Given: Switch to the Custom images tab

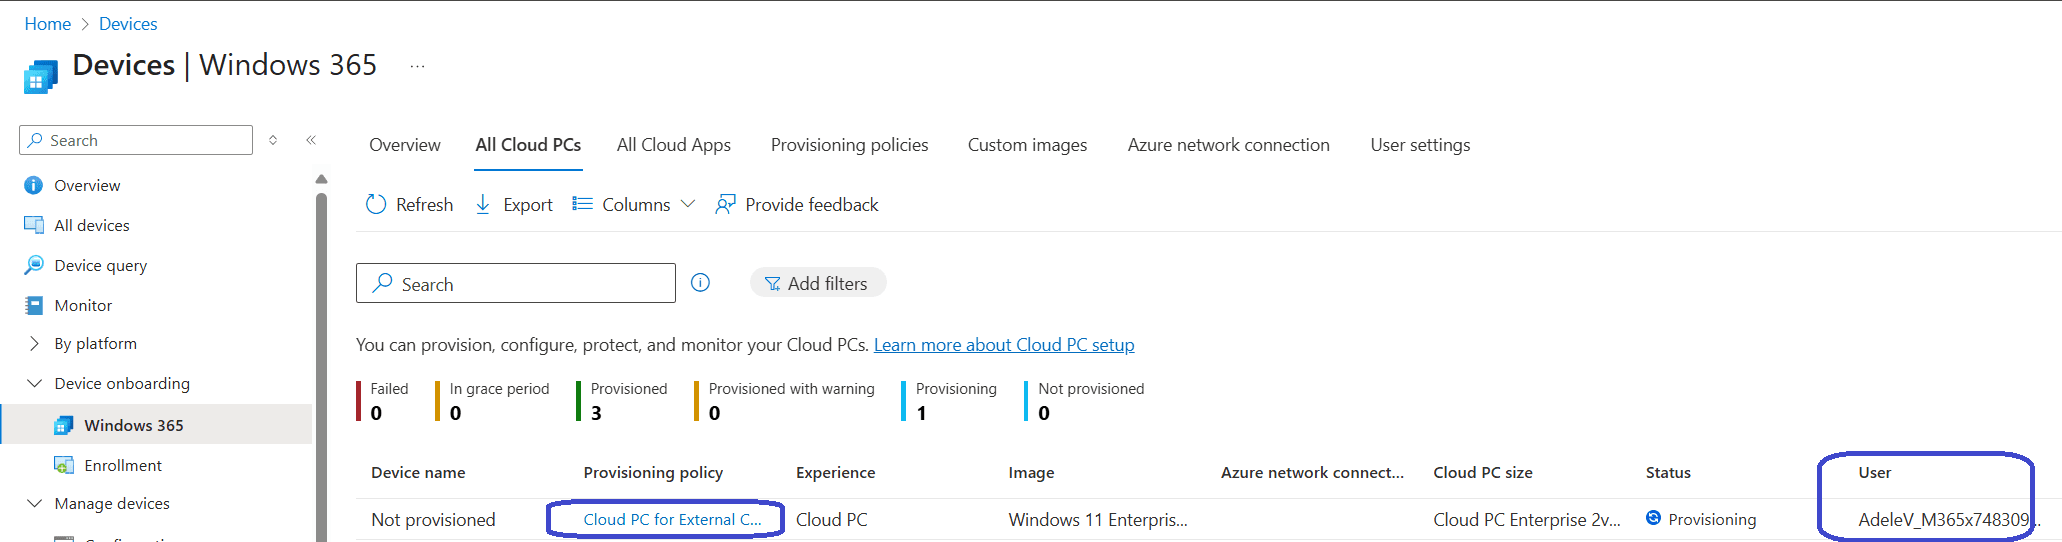Looking at the screenshot, I should coord(1027,145).
